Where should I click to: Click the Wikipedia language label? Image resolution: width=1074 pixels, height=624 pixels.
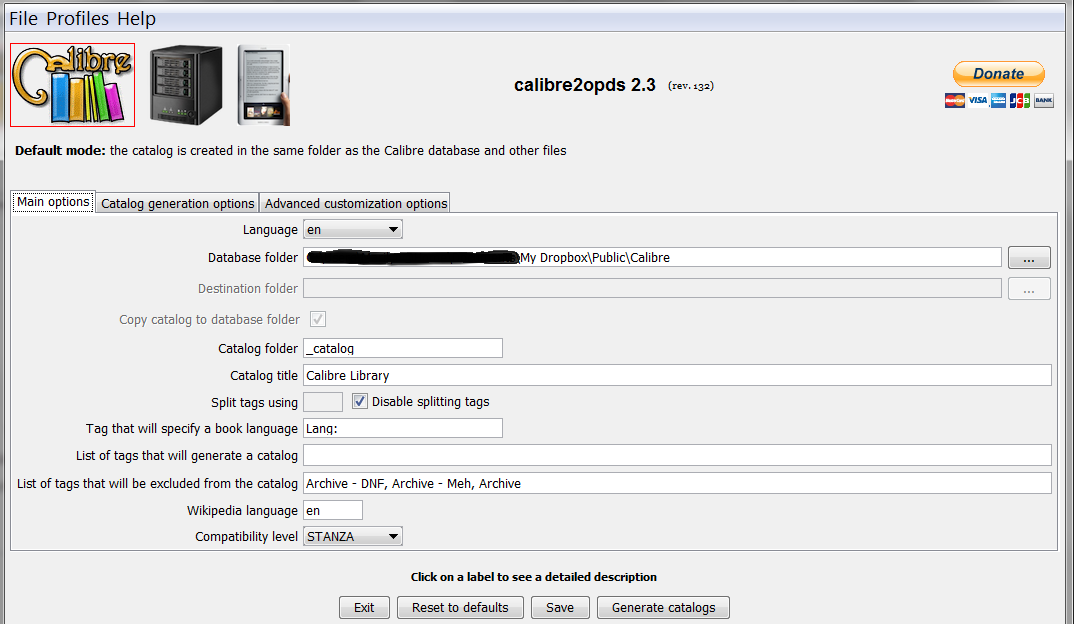242,511
